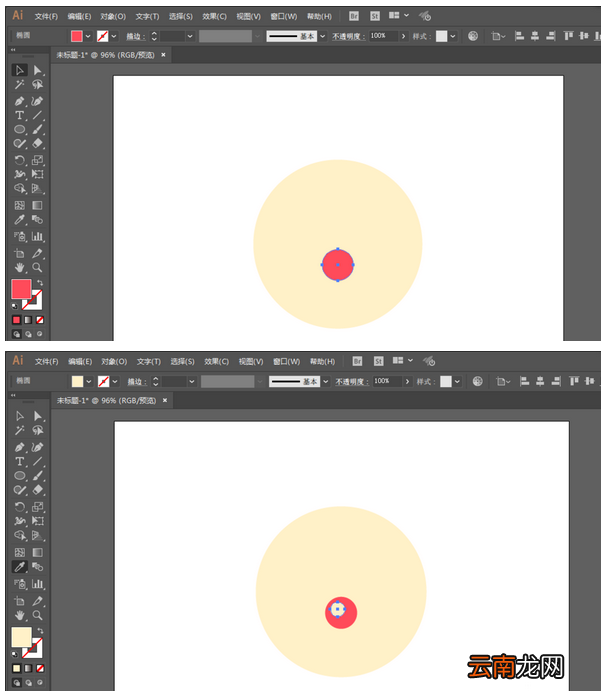Pick the Magic Wand tool in upper window
Screen dimensions: 601x695
point(20,84)
